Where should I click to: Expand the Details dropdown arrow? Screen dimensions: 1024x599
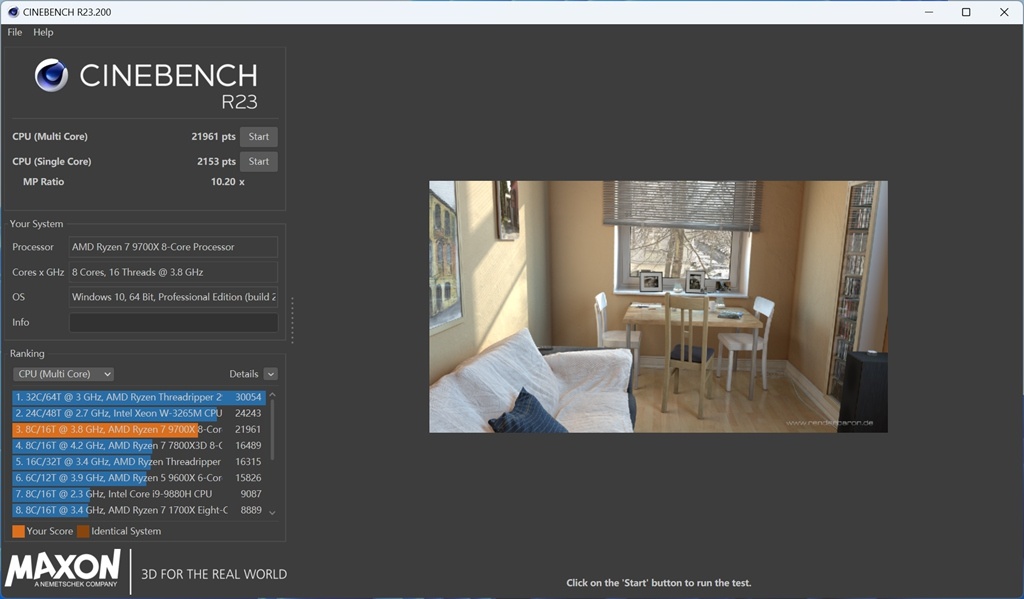[270, 374]
